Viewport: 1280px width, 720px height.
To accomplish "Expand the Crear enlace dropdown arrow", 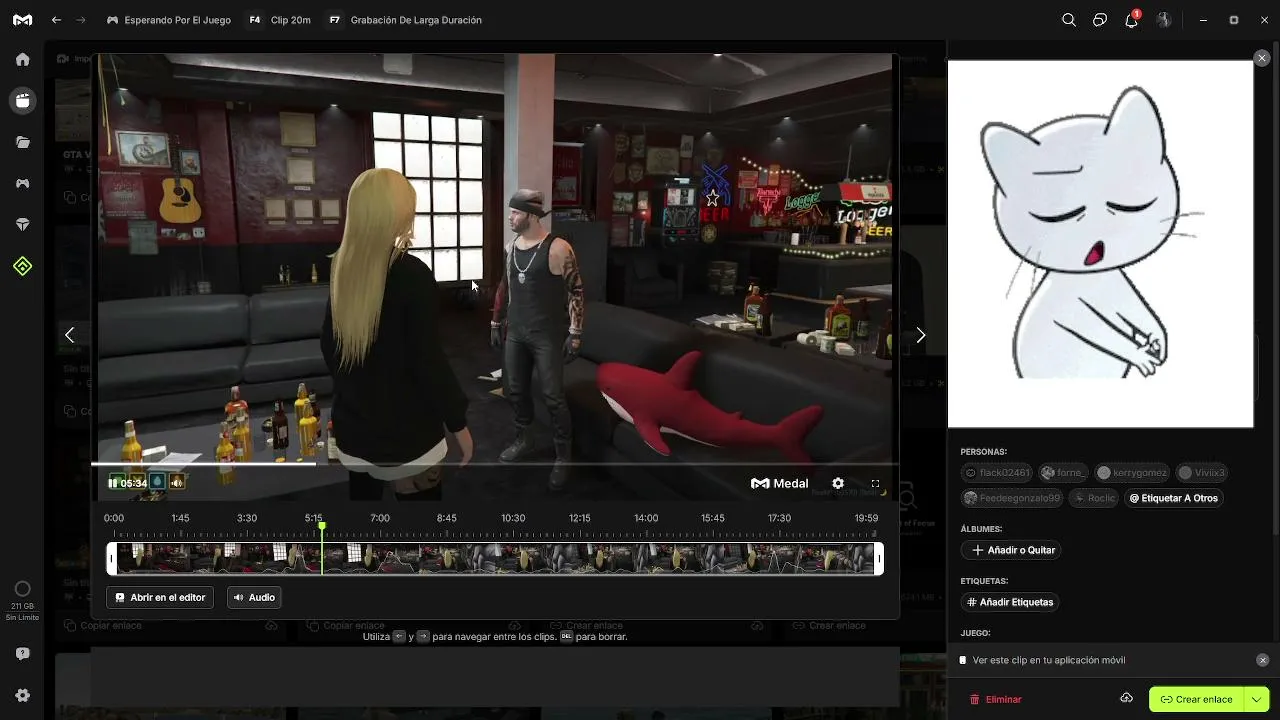I will (x=1256, y=699).
